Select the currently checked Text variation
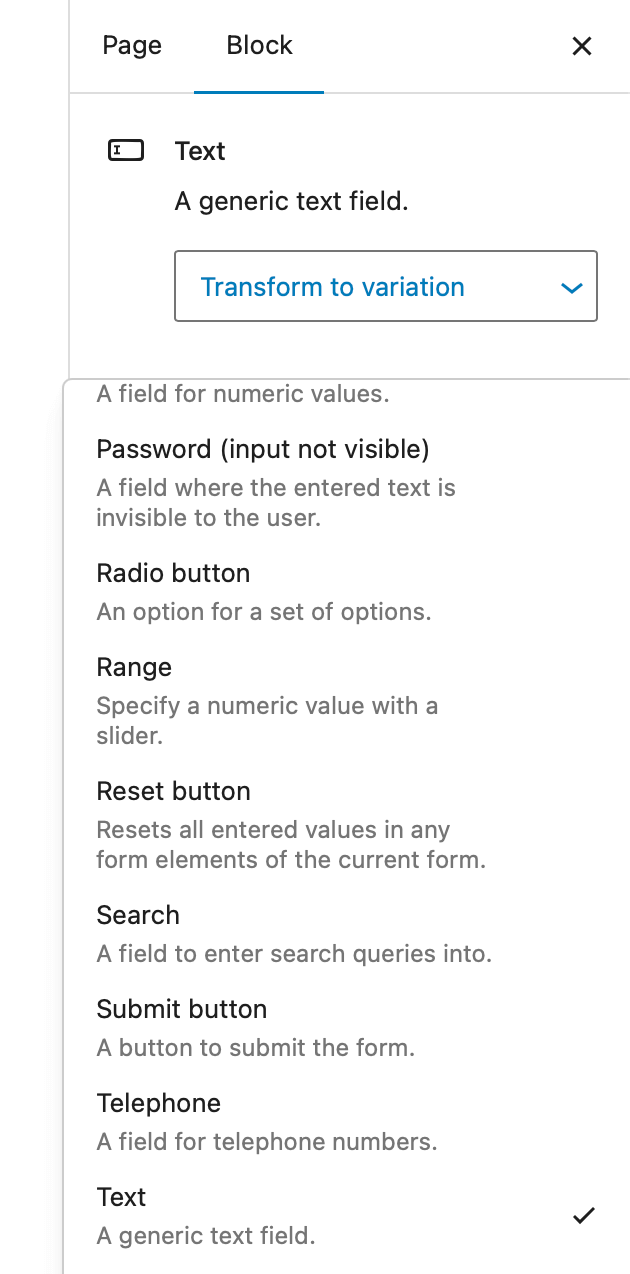 121,1197
